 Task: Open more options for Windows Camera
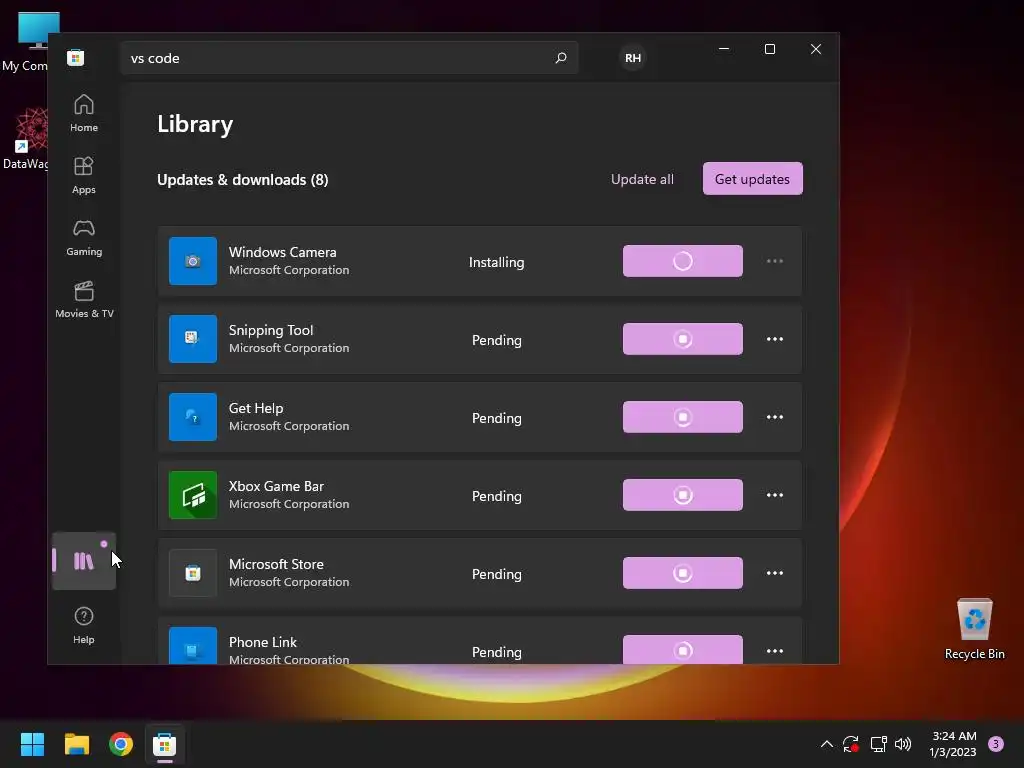coord(775,261)
